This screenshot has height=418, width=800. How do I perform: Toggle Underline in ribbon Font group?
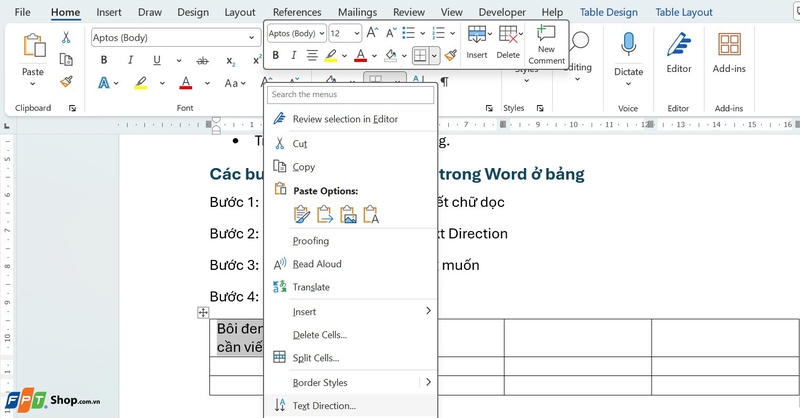[x=157, y=60]
